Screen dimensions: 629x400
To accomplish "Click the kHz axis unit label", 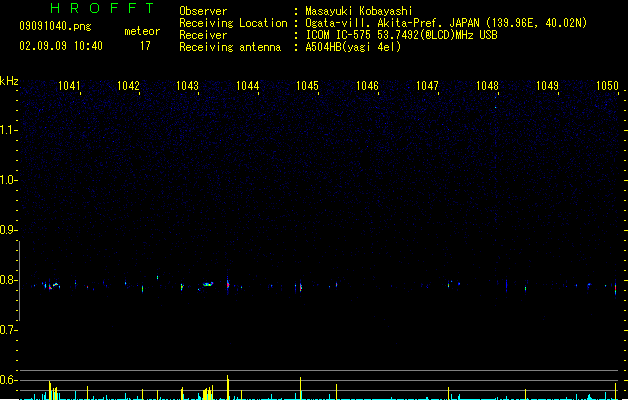I will [9, 81].
